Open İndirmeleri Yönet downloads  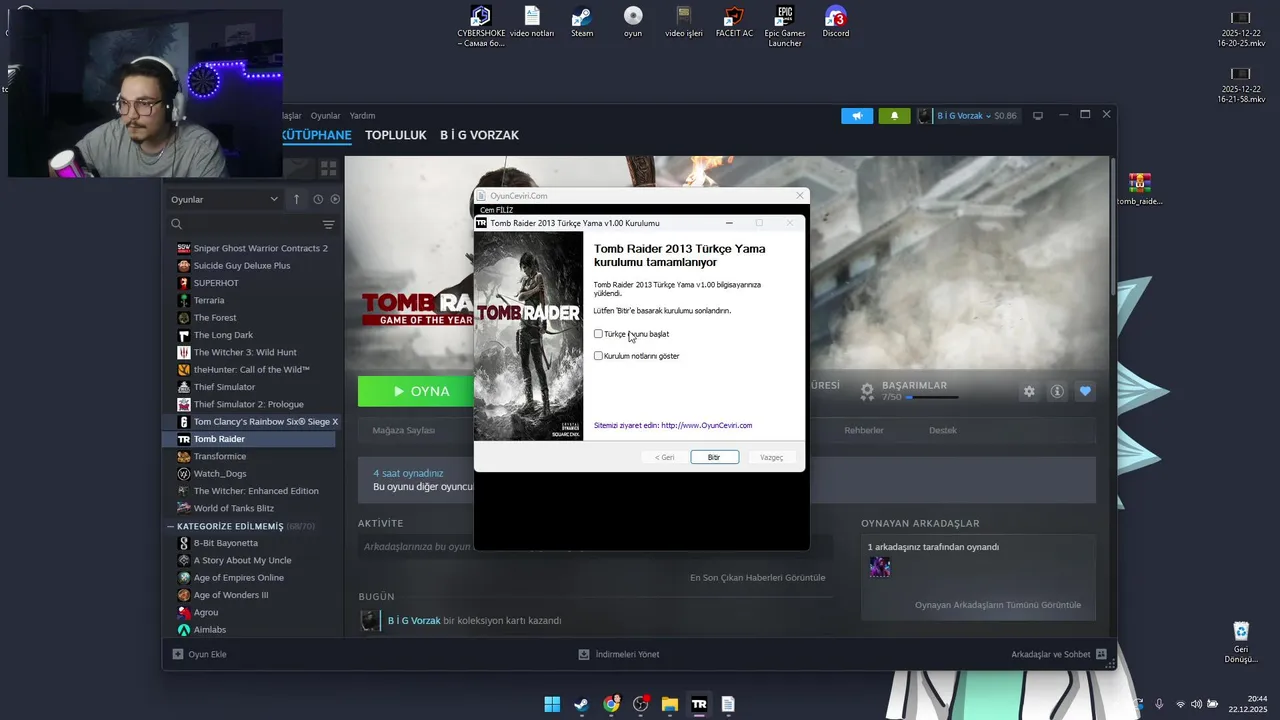click(619, 654)
